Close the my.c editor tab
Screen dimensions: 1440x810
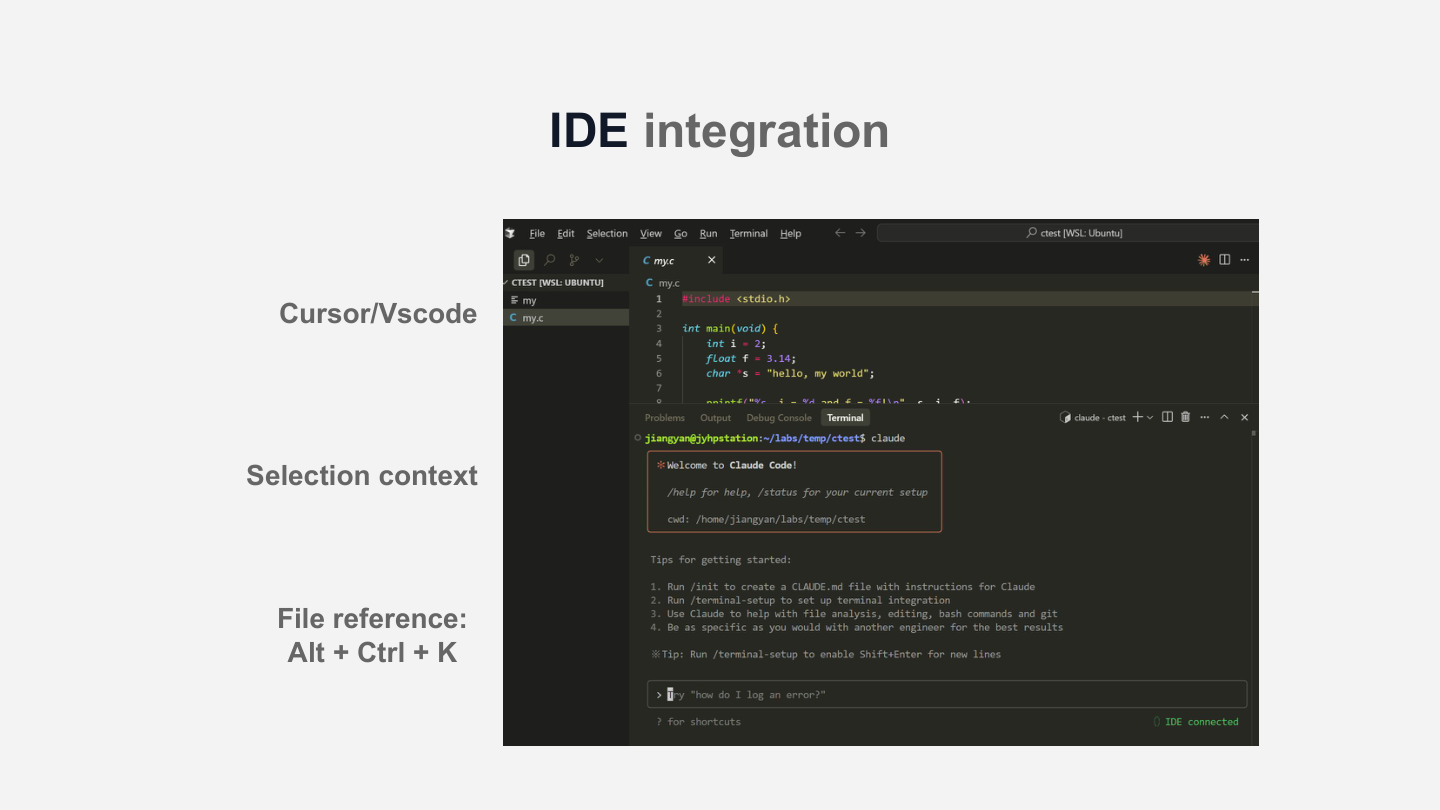(x=712, y=260)
